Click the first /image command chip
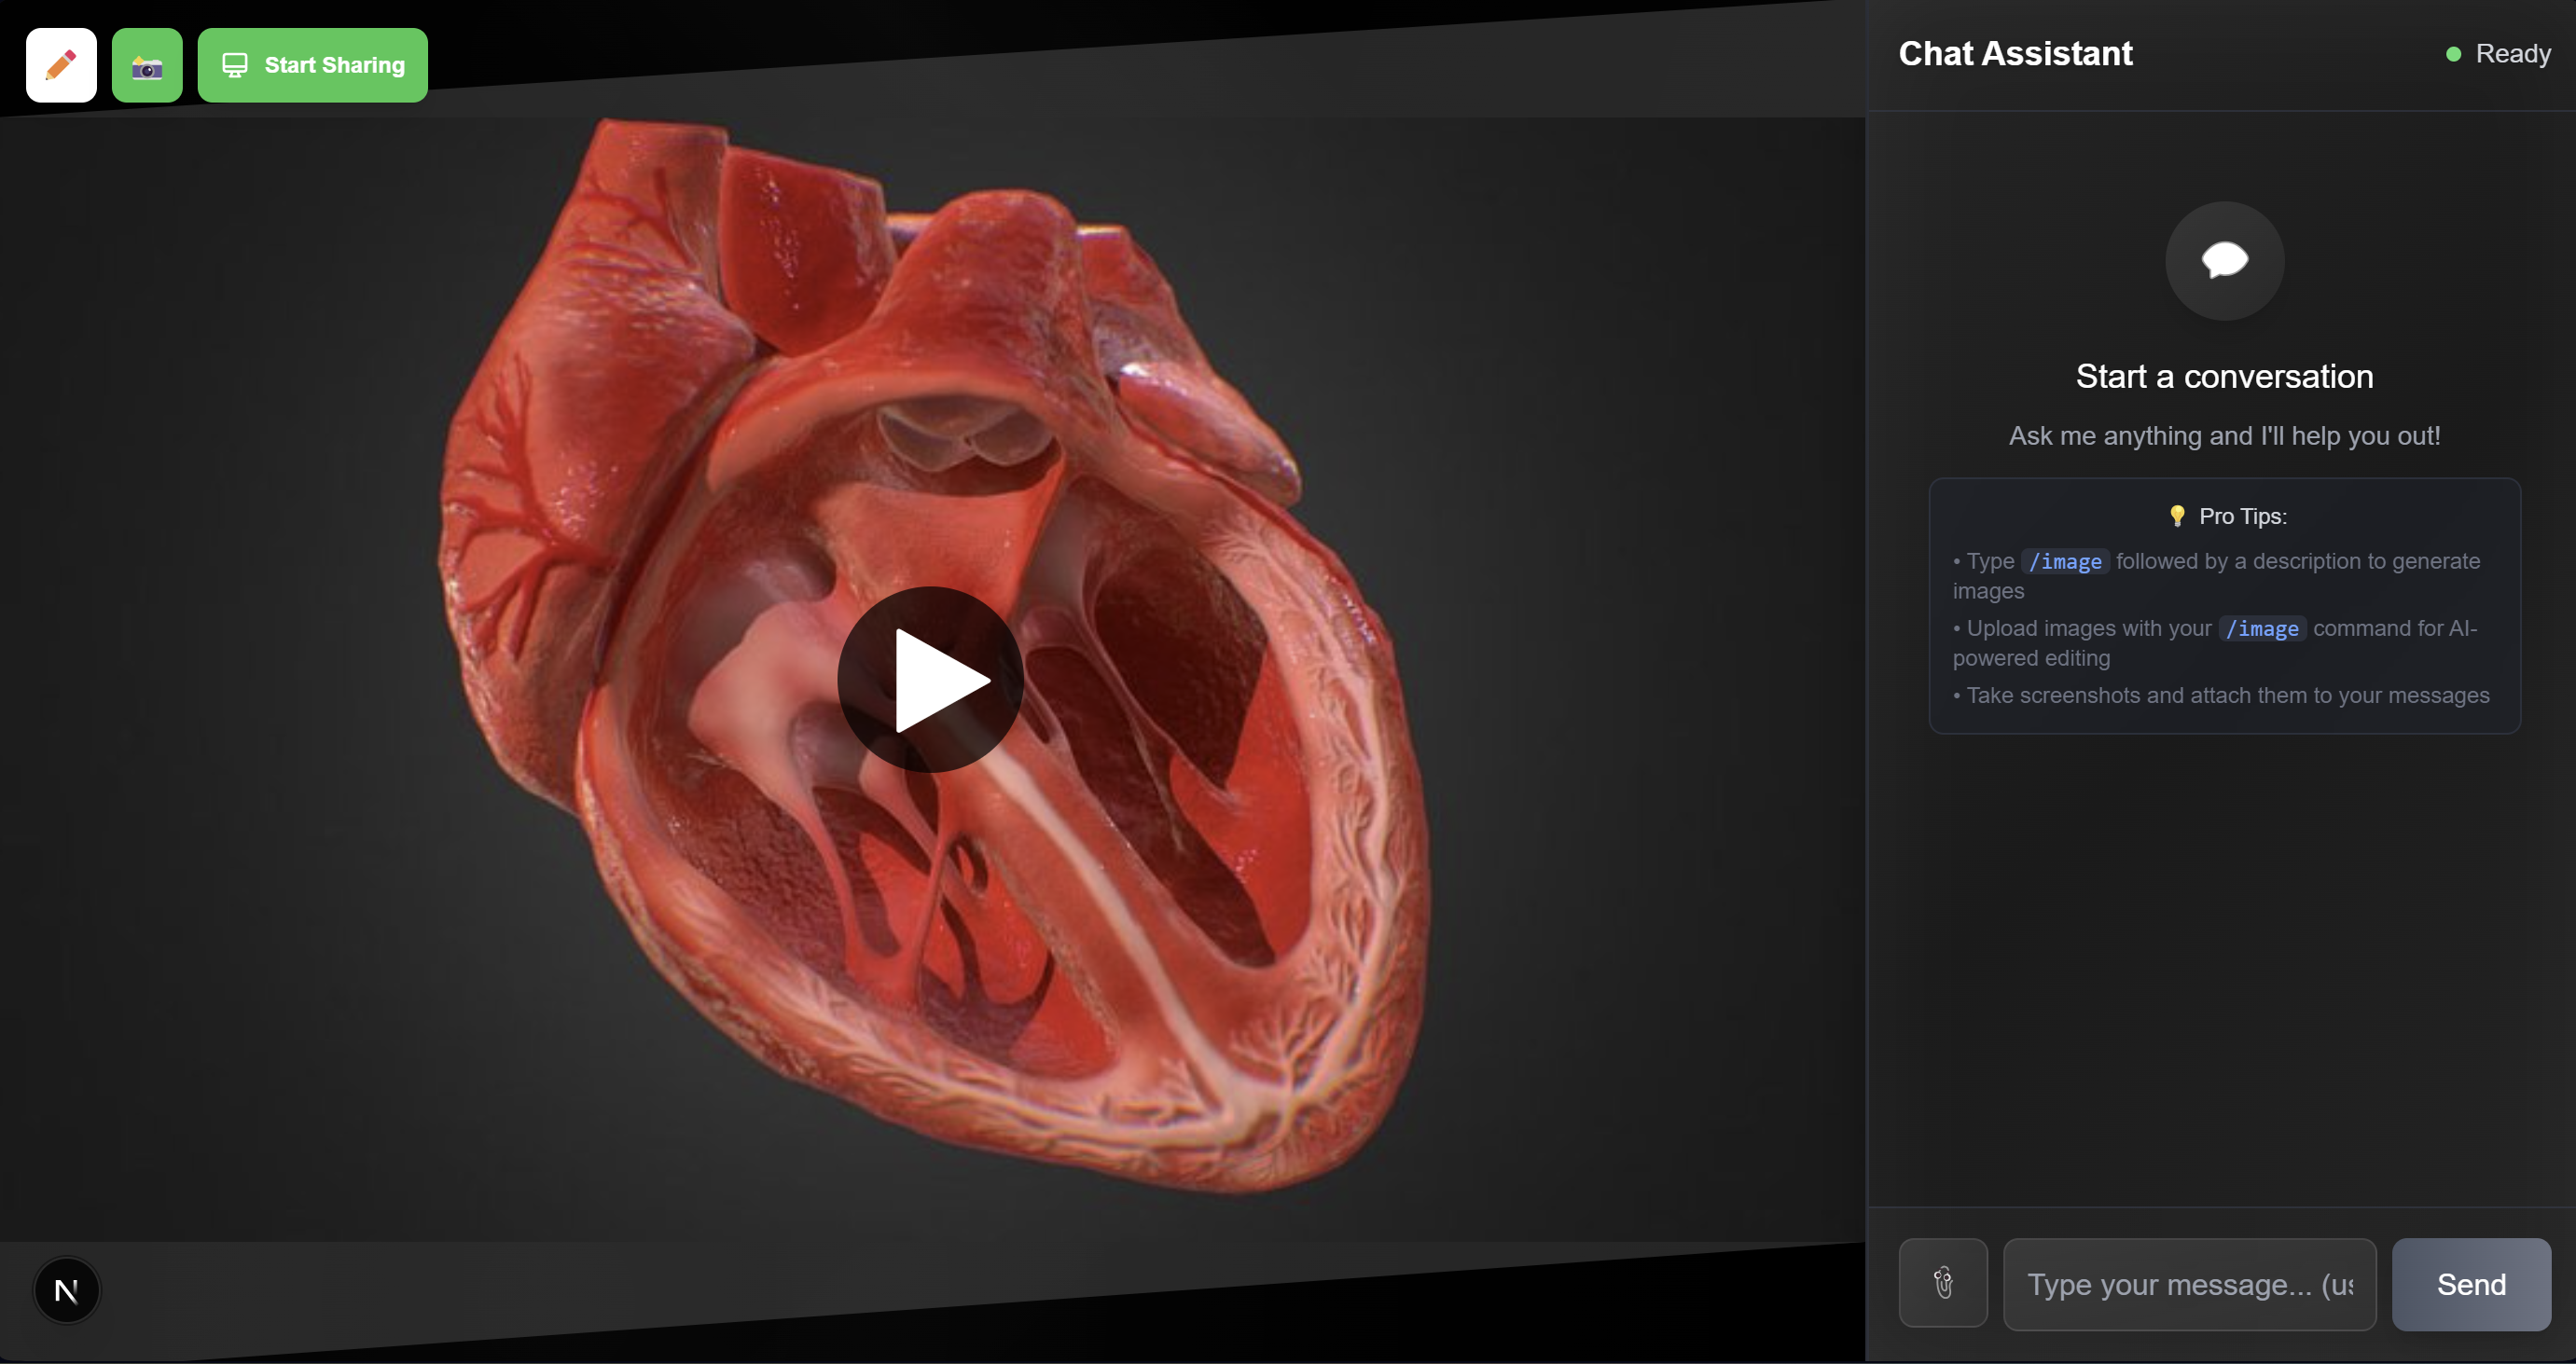This screenshot has height=1364, width=2576. pyautogui.click(x=2065, y=561)
